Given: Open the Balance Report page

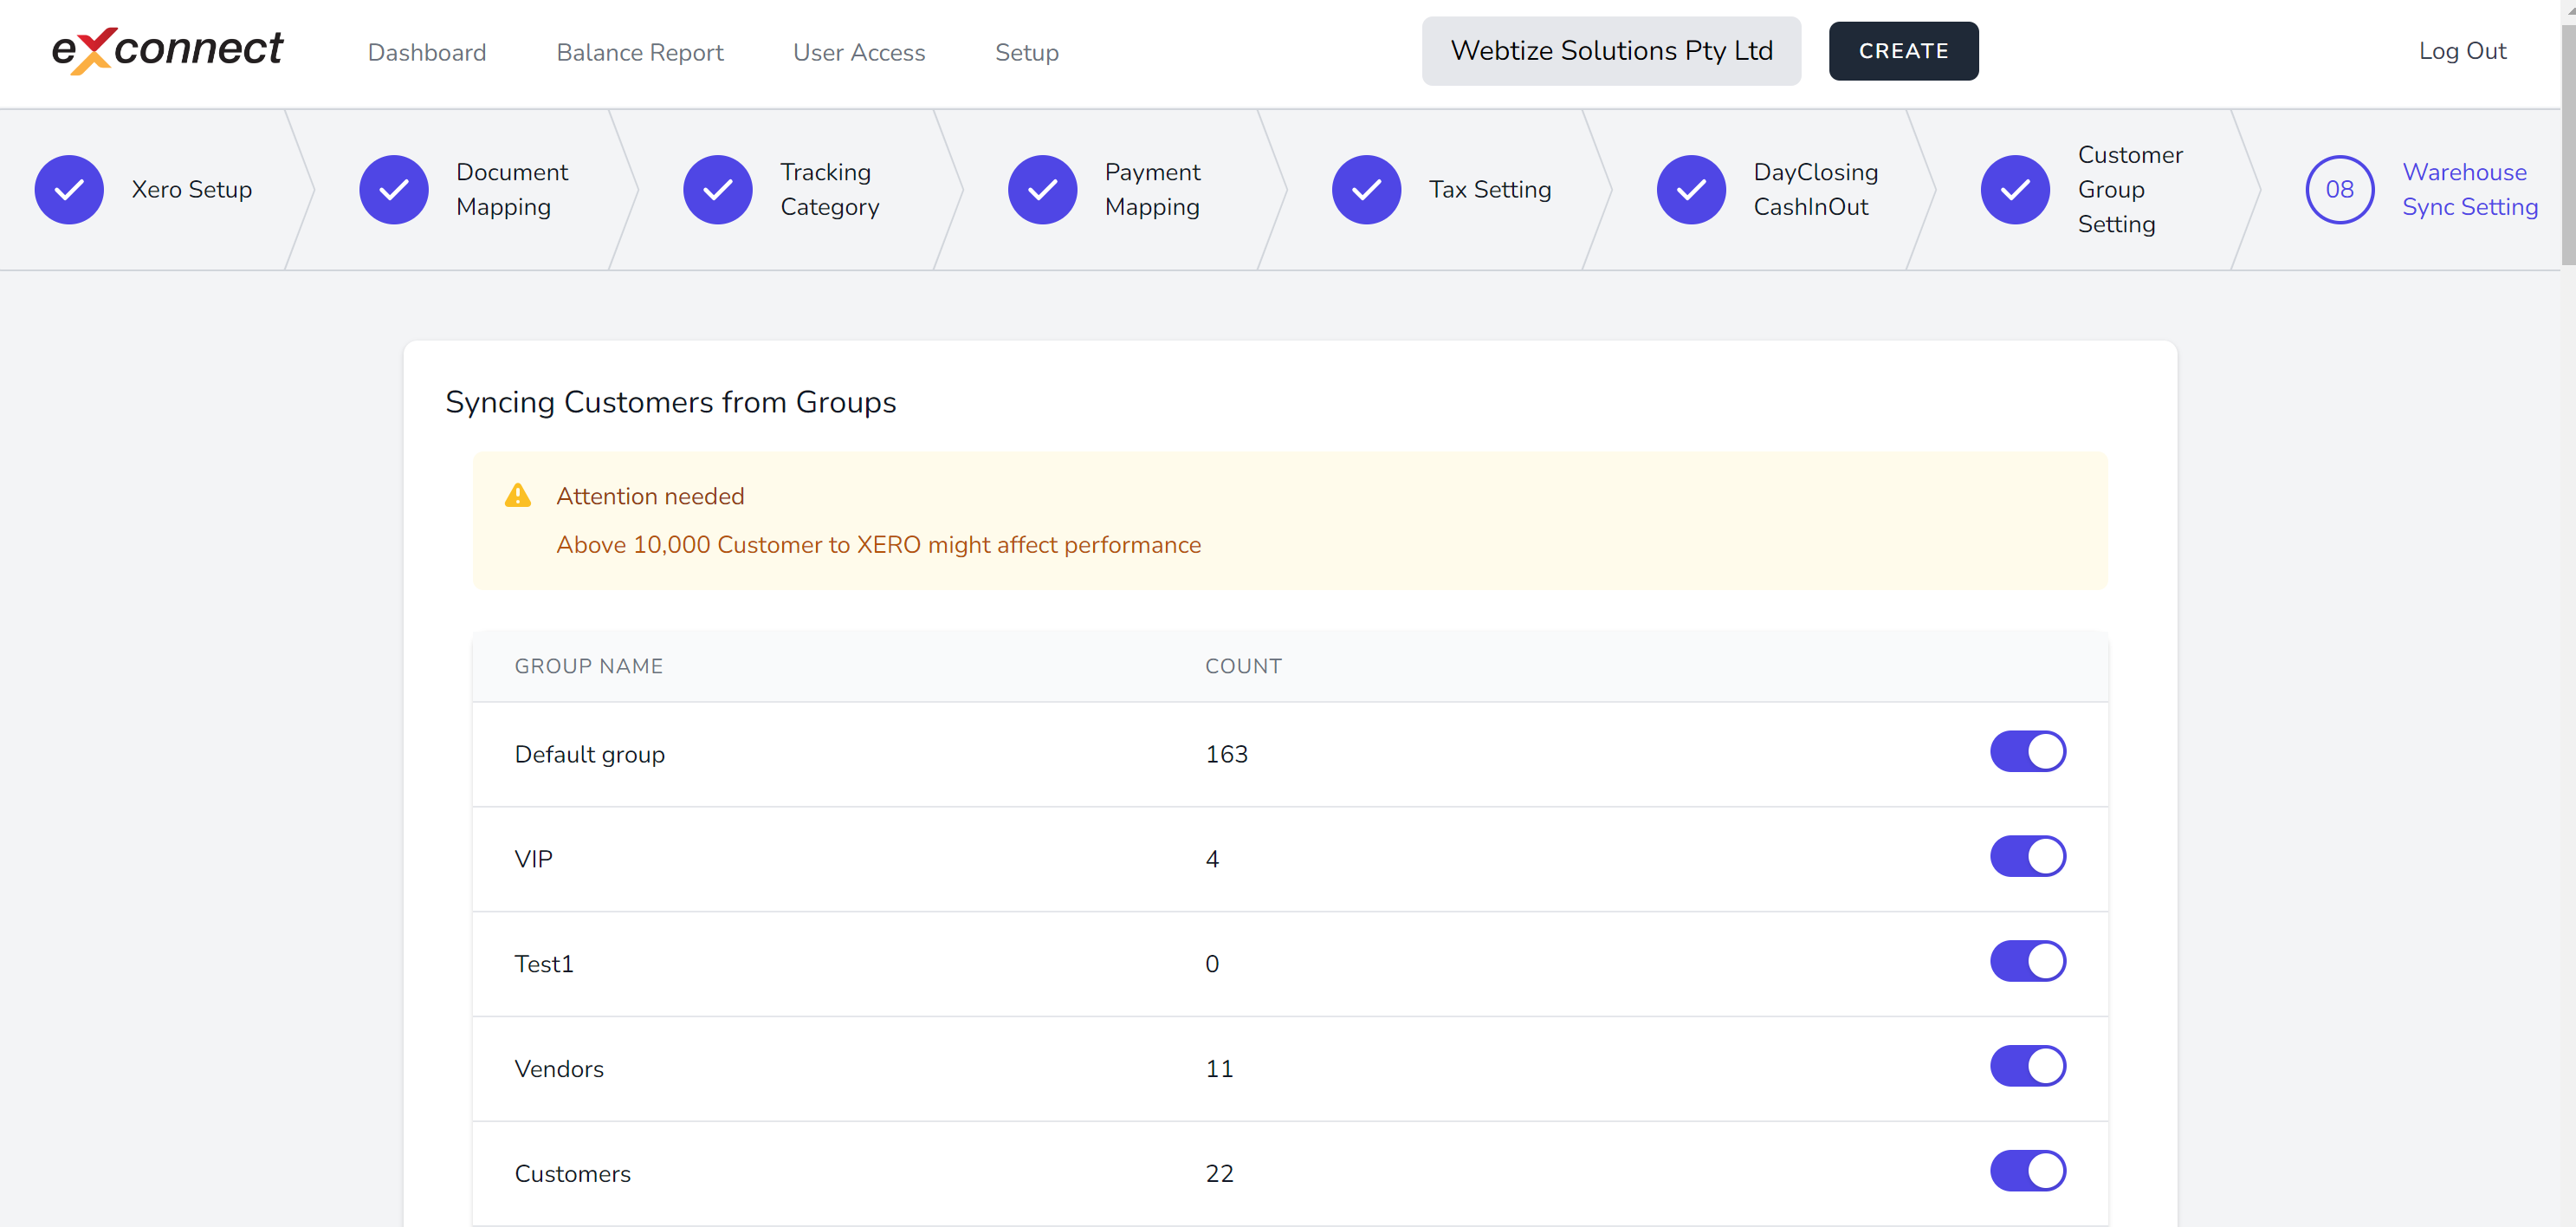Looking at the screenshot, I should click(640, 52).
